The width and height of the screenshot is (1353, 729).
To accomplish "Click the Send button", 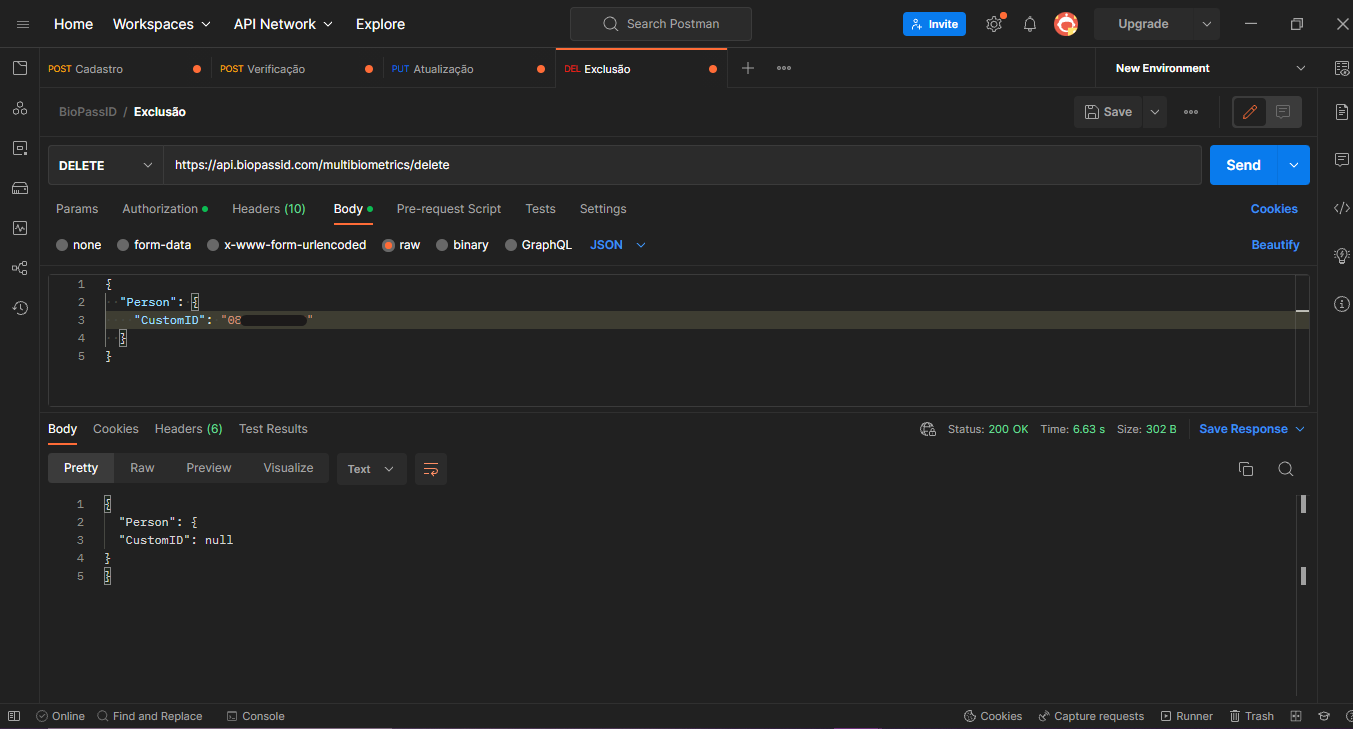I will click(x=1244, y=165).
